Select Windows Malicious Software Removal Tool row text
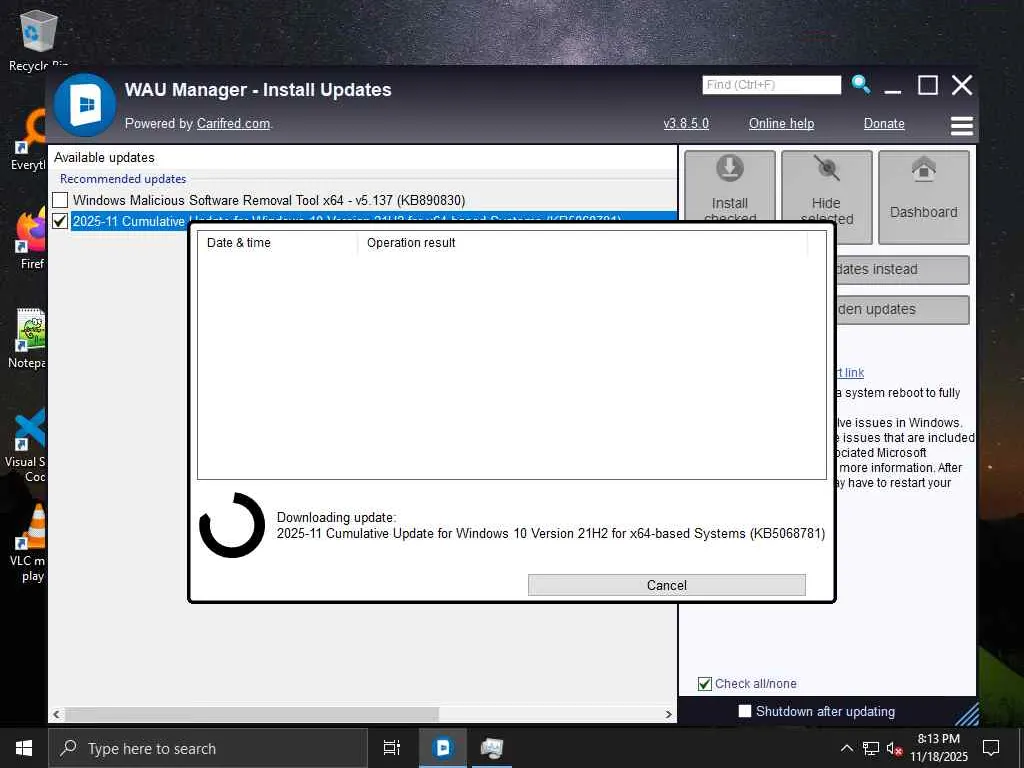1024x768 pixels. point(269,200)
